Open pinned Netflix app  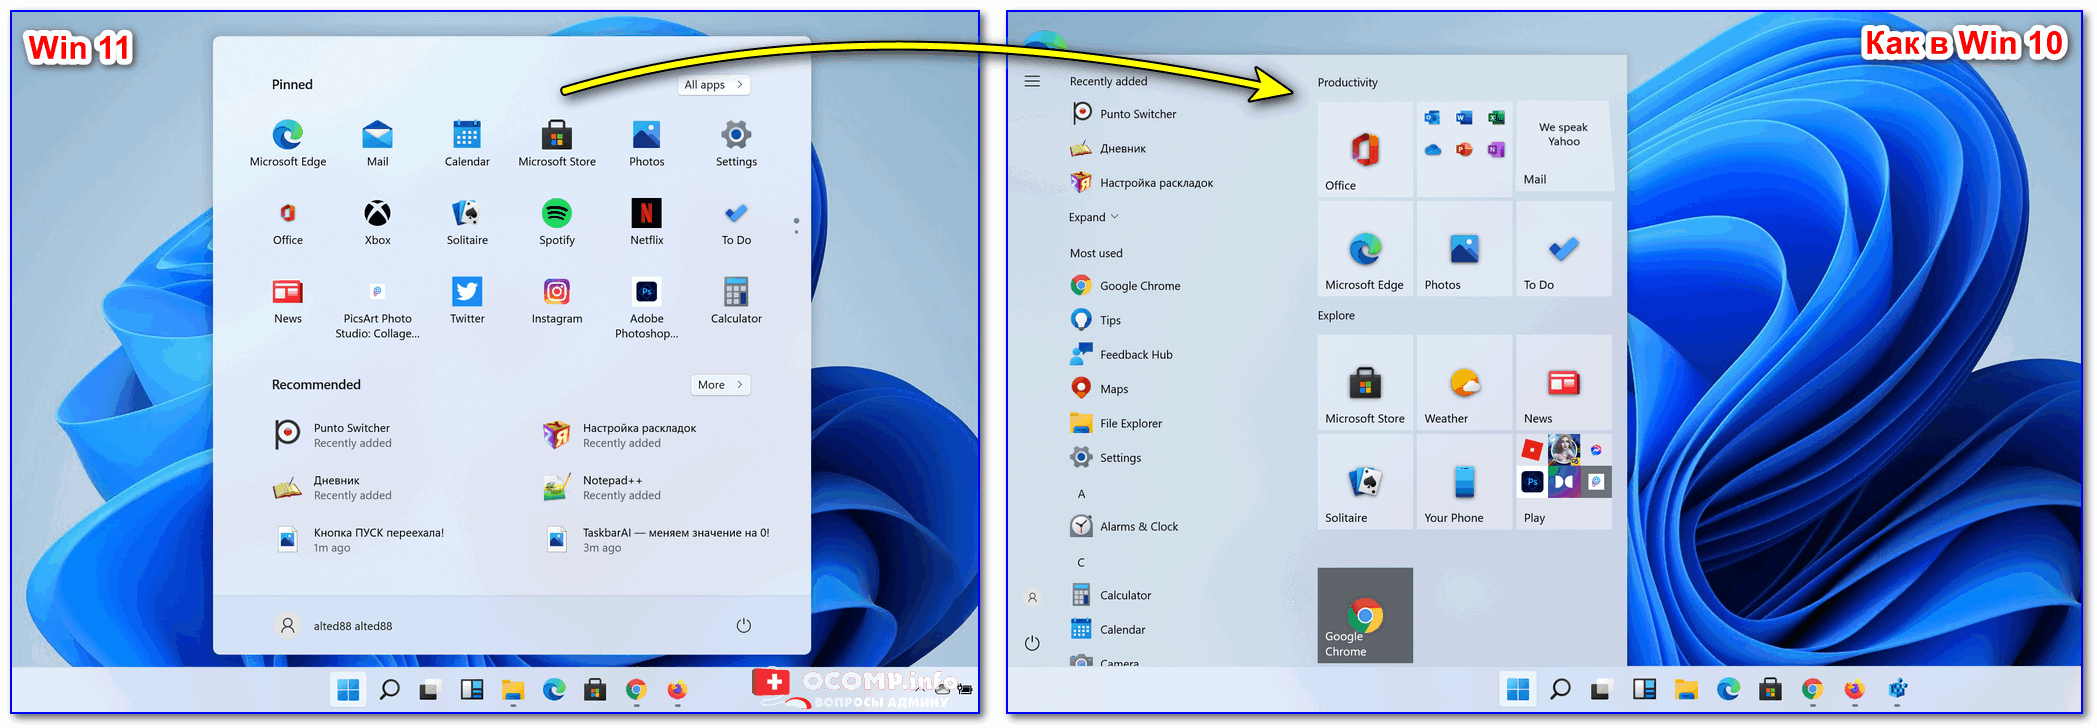point(646,222)
